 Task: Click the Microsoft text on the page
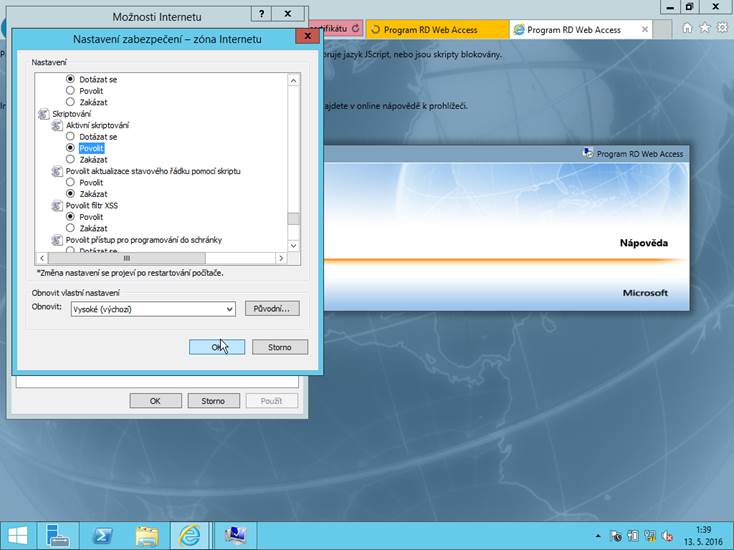click(645, 293)
